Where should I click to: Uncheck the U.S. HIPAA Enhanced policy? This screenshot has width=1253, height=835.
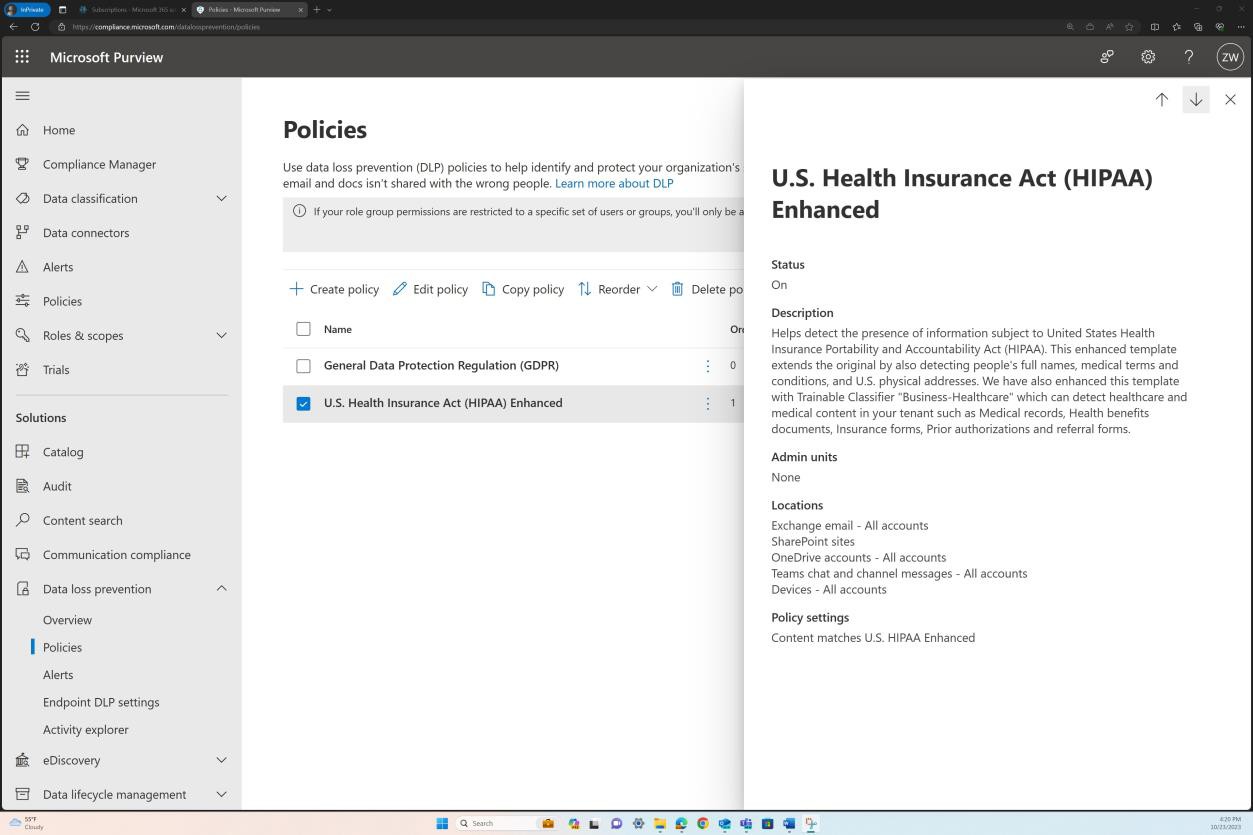pyautogui.click(x=304, y=402)
